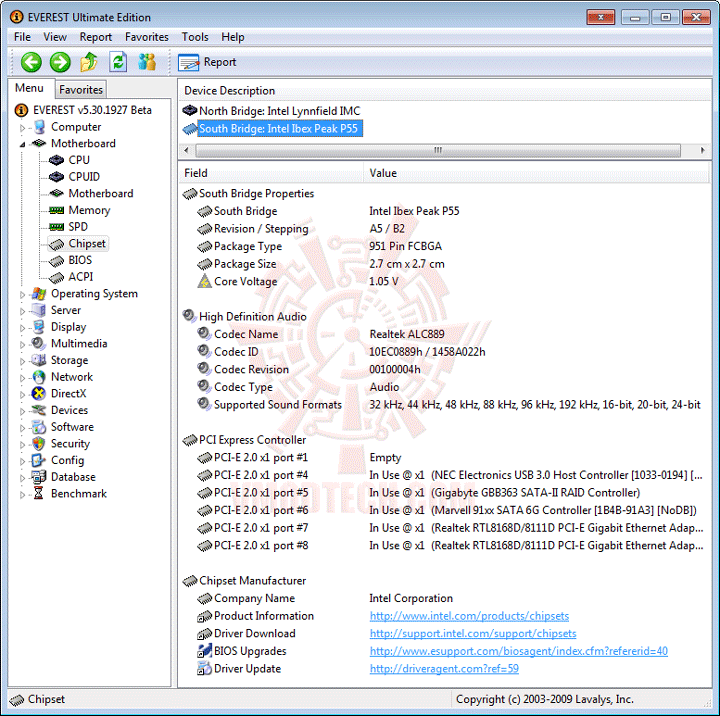Image resolution: width=720 pixels, height=716 pixels.
Task: Select South Bridge: Intel Ibex Peak P55 device
Action: point(280,129)
